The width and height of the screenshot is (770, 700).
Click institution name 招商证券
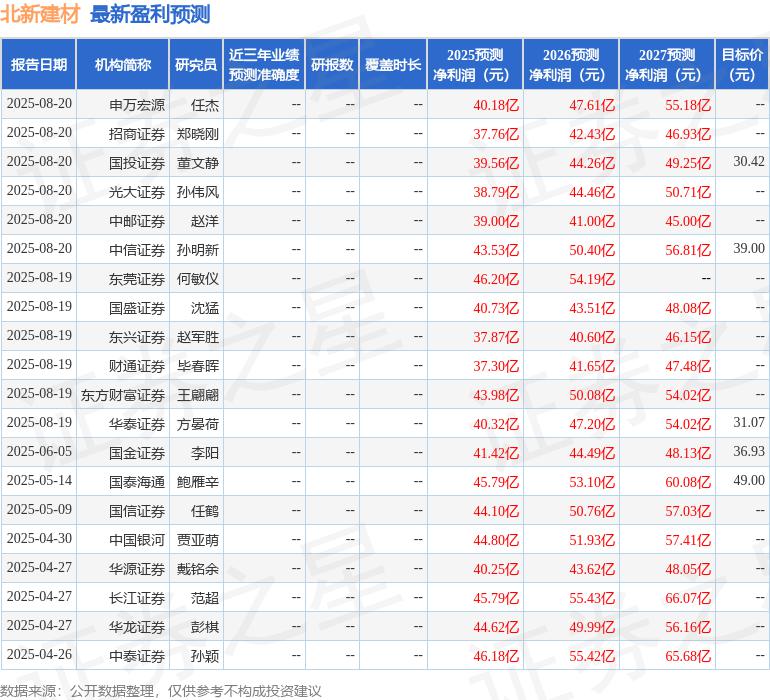(x=137, y=134)
